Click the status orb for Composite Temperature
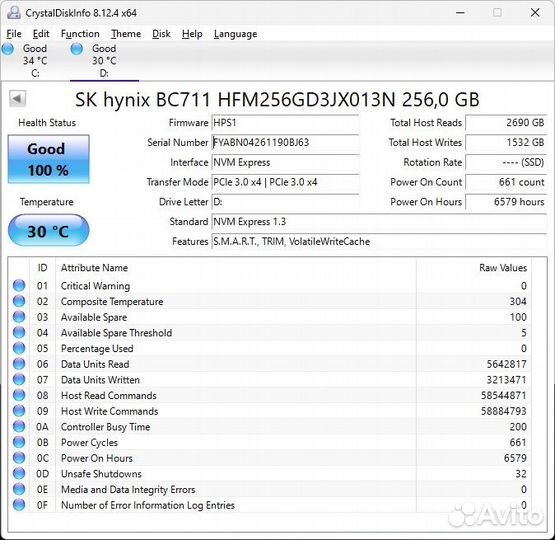 pyautogui.click(x=19, y=301)
